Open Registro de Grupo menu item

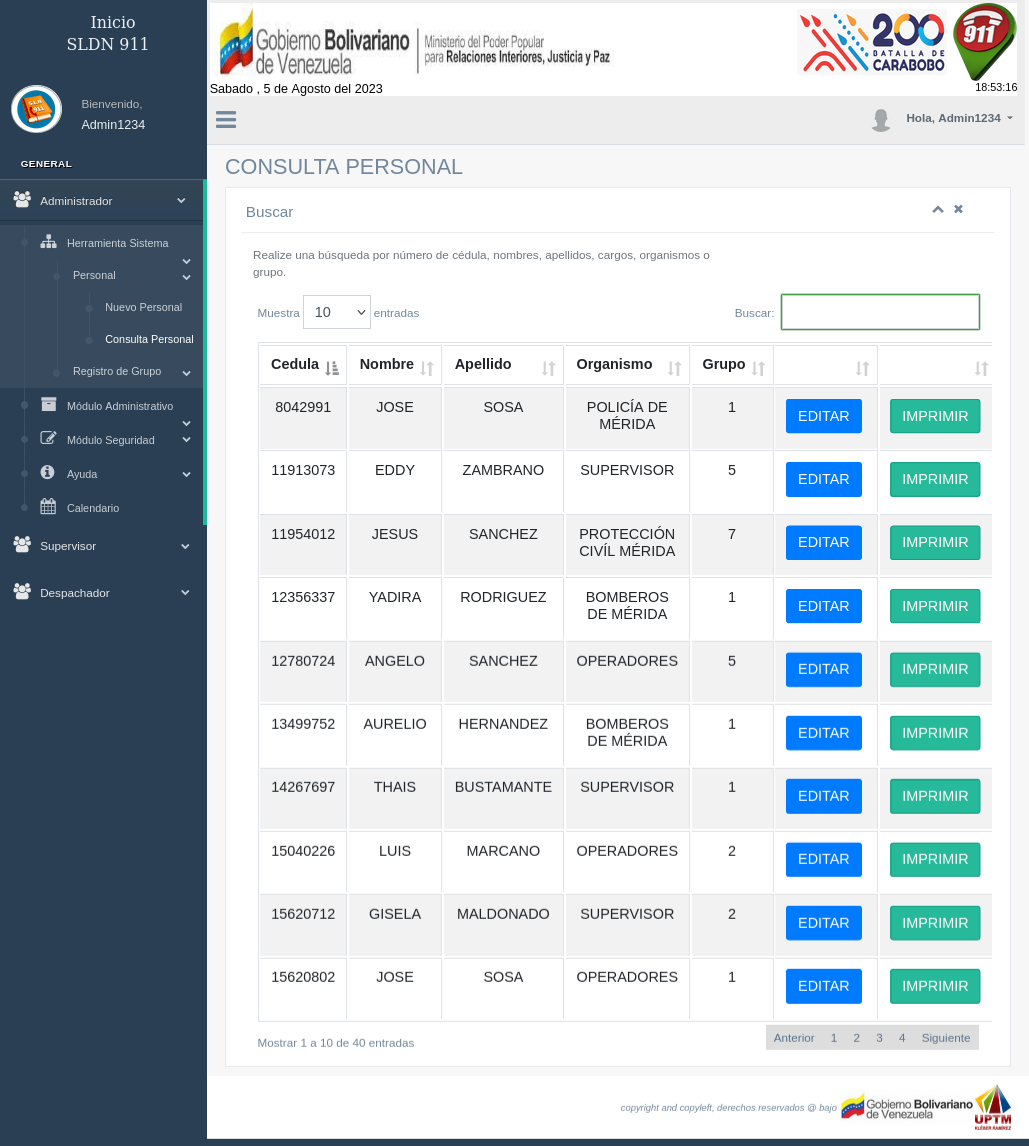click(x=117, y=371)
